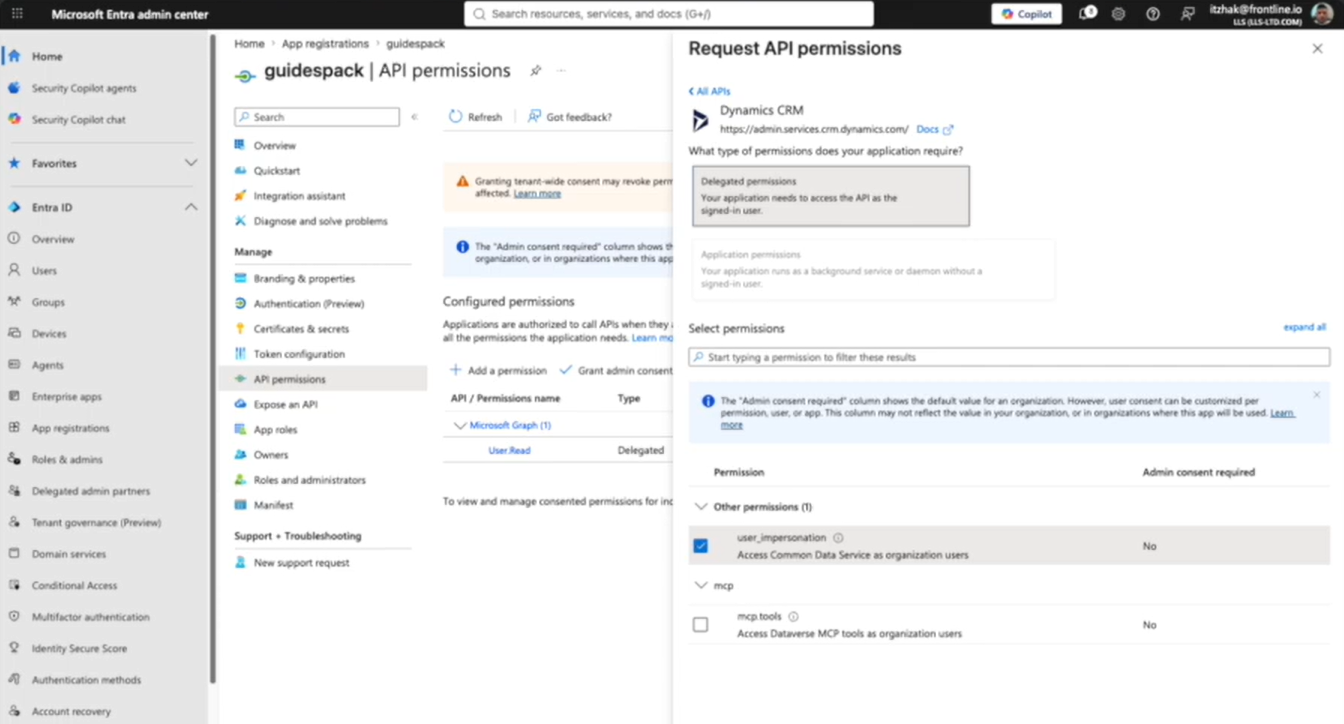Open Manifest in the app menu
The width and height of the screenshot is (1344, 724).
point(273,505)
